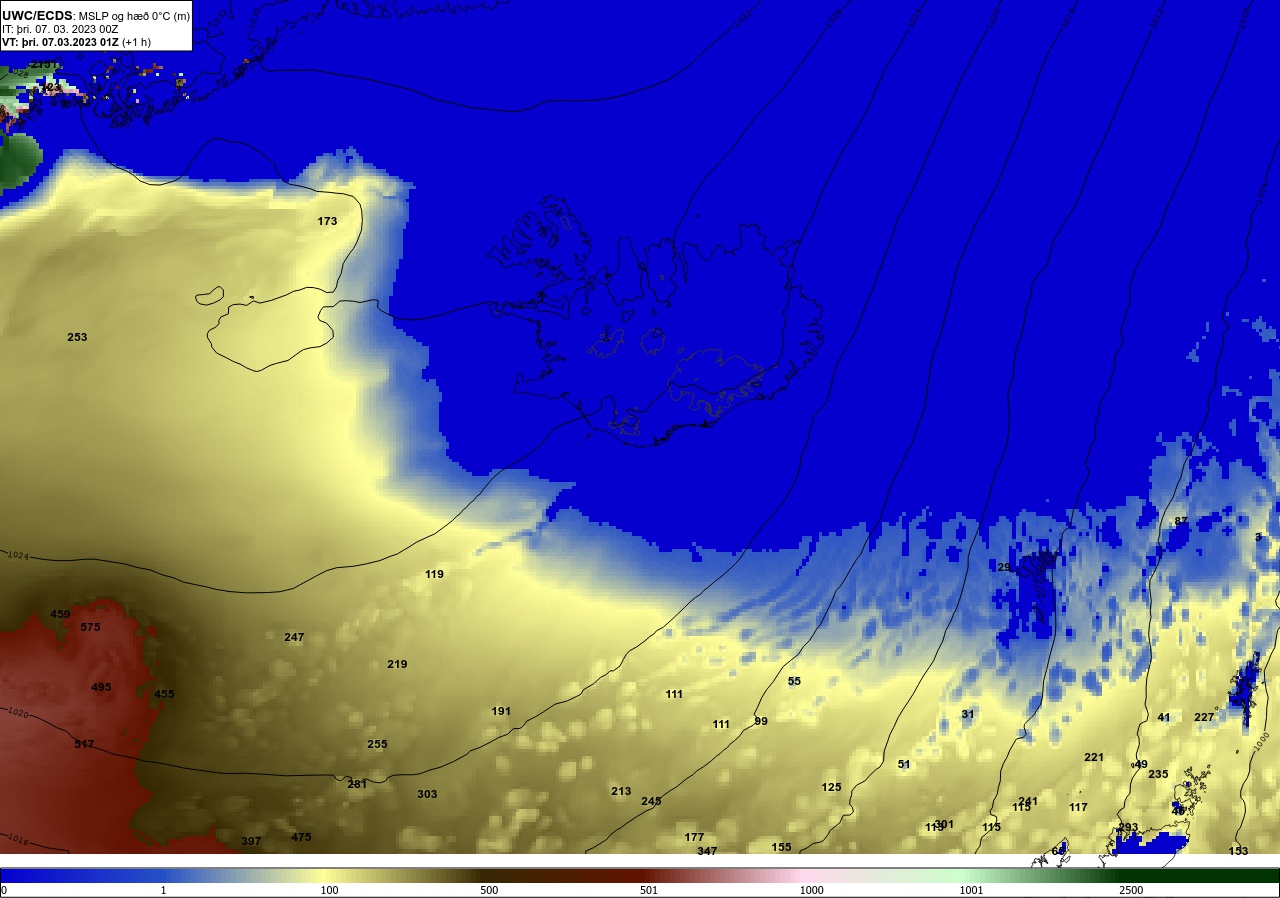Click the height value 191

[x=501, y=711]
